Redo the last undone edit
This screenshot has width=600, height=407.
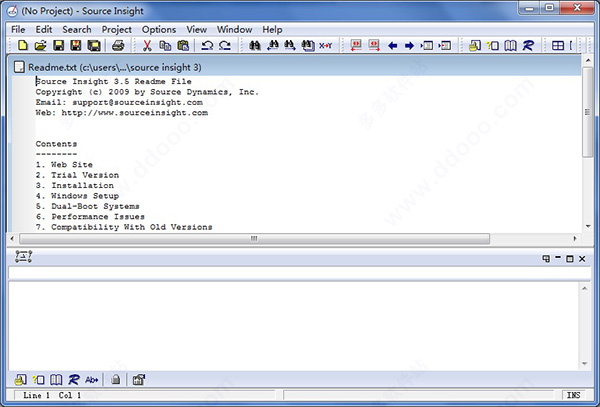point(225,46)
